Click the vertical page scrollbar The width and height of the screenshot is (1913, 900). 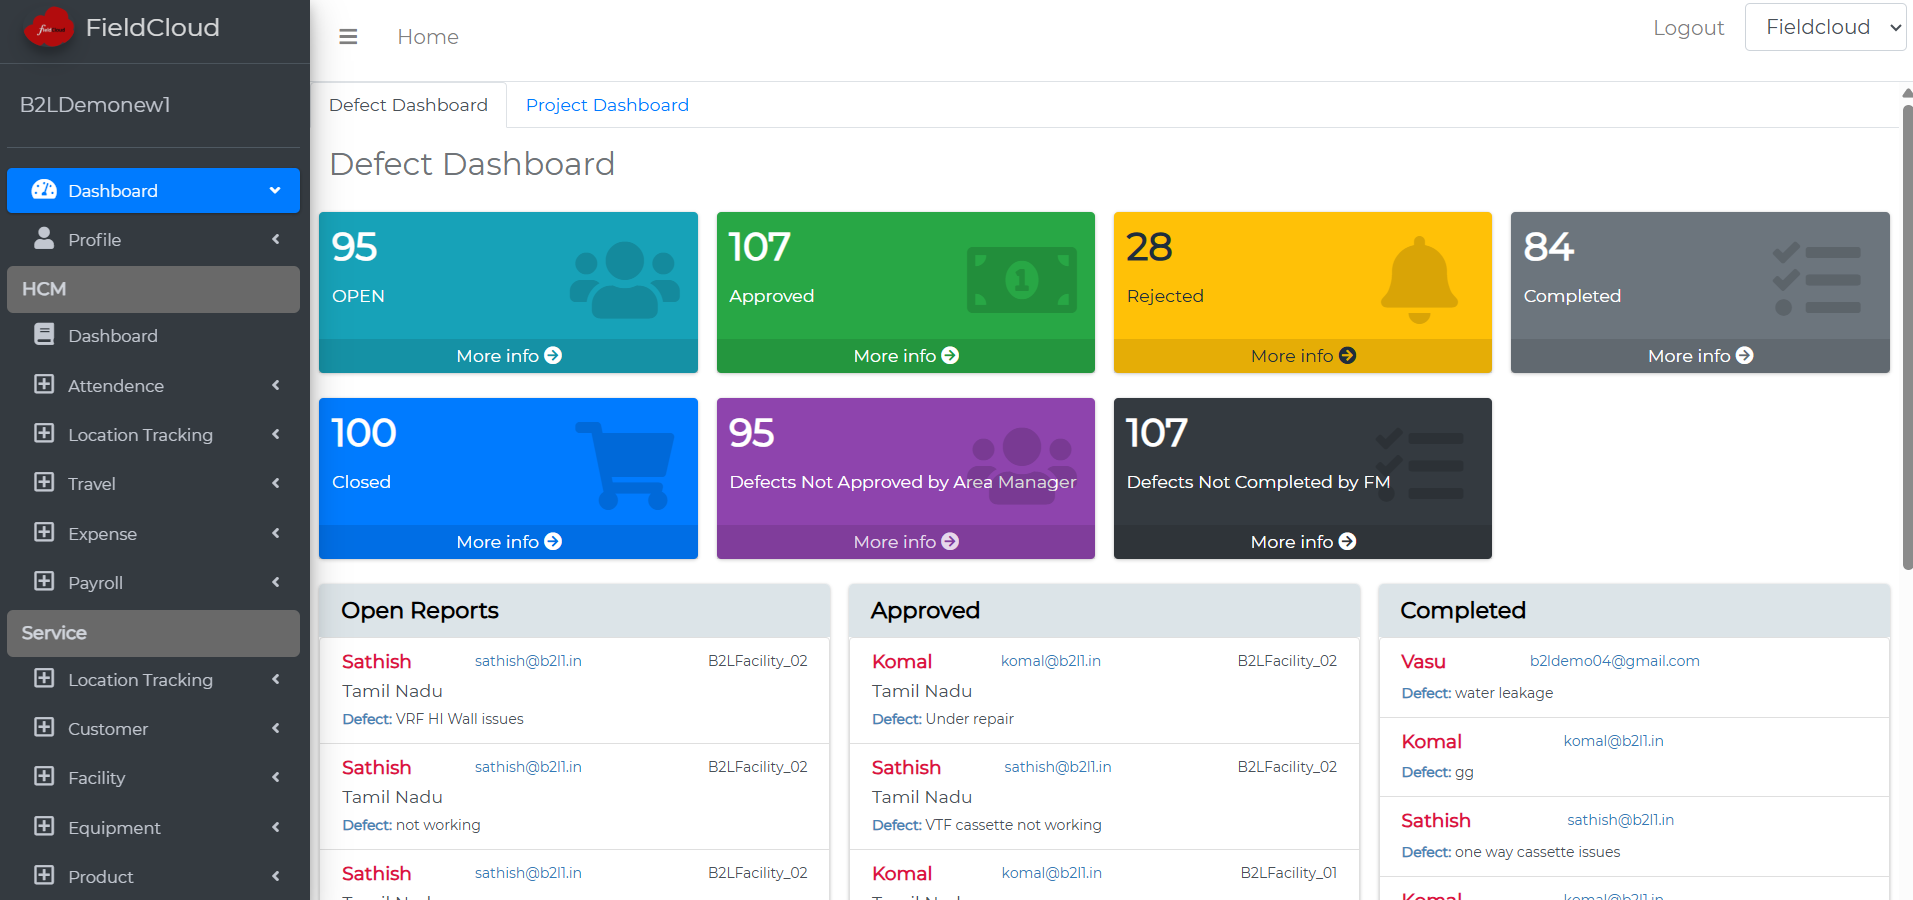point(1907,340)
